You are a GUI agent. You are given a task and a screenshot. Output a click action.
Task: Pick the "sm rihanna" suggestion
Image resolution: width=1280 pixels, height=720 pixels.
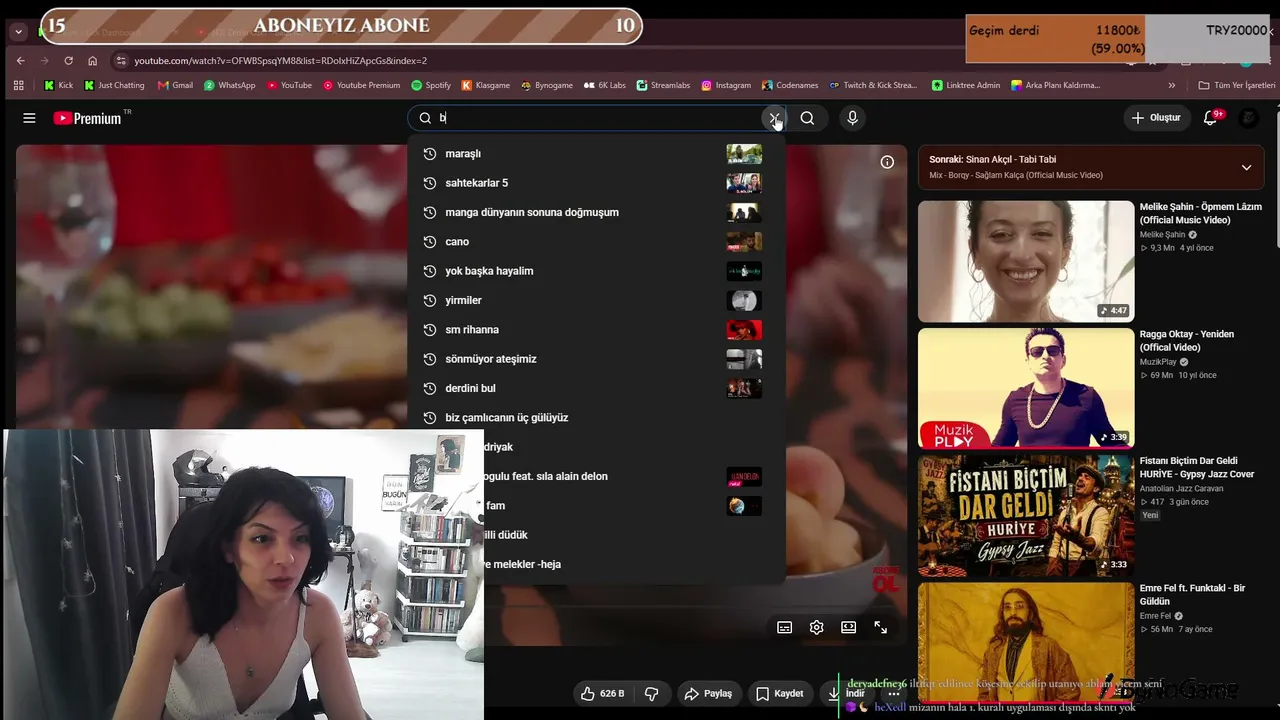(x=596, y=330)
